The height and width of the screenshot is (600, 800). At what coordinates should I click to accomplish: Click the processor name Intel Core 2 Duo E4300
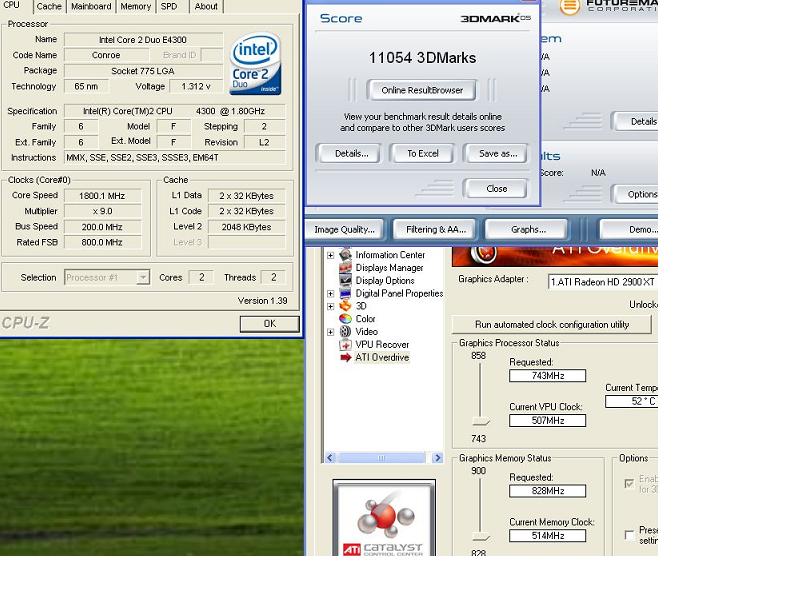(143, 39)
